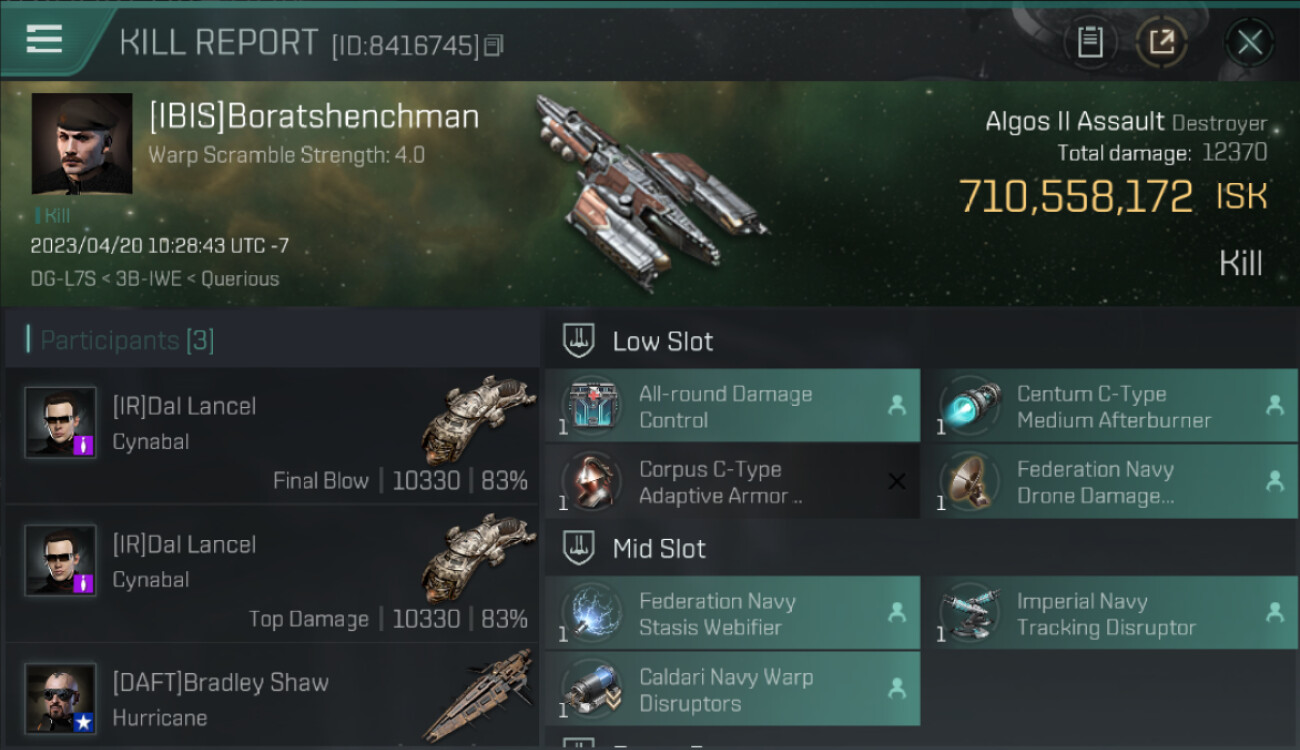Open Boratshenchman's character portrait
The height and width of the screenshot is (750, 1300).
pyautogui.click(x=82, y=144)
